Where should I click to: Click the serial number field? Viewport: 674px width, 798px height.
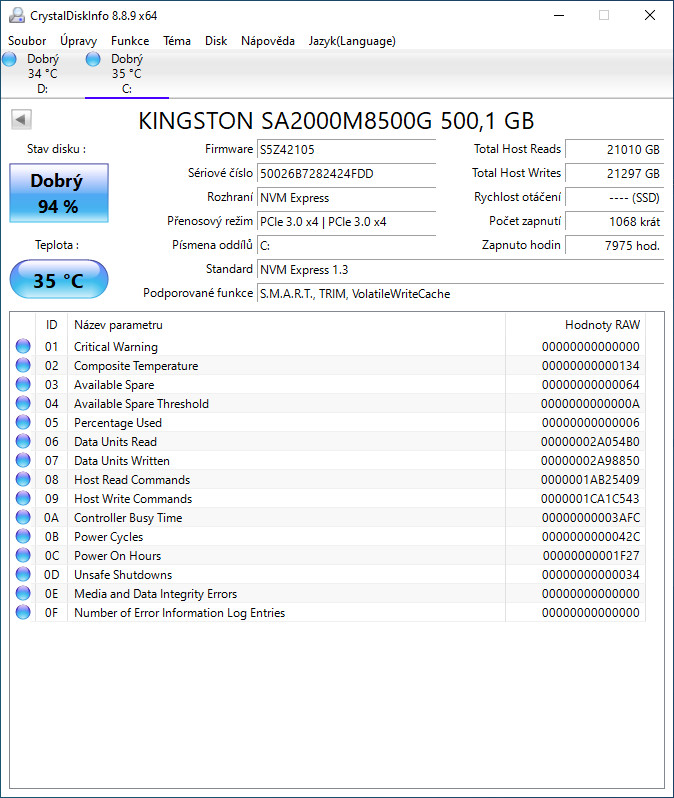point(346,173)
